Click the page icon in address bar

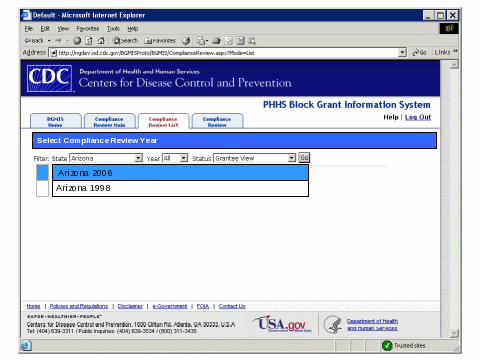pyautogui.click(x=54, y=53)
